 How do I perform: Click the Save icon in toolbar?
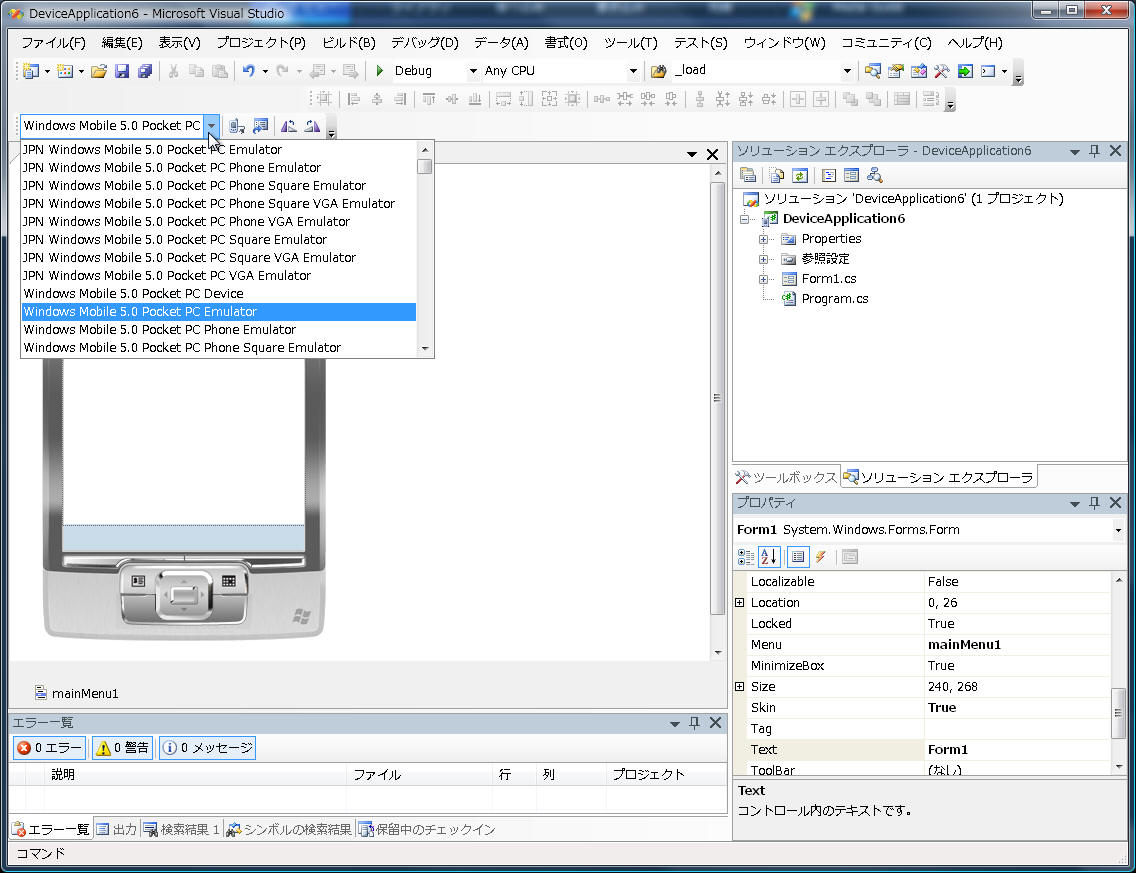click(x=122, y=71)
